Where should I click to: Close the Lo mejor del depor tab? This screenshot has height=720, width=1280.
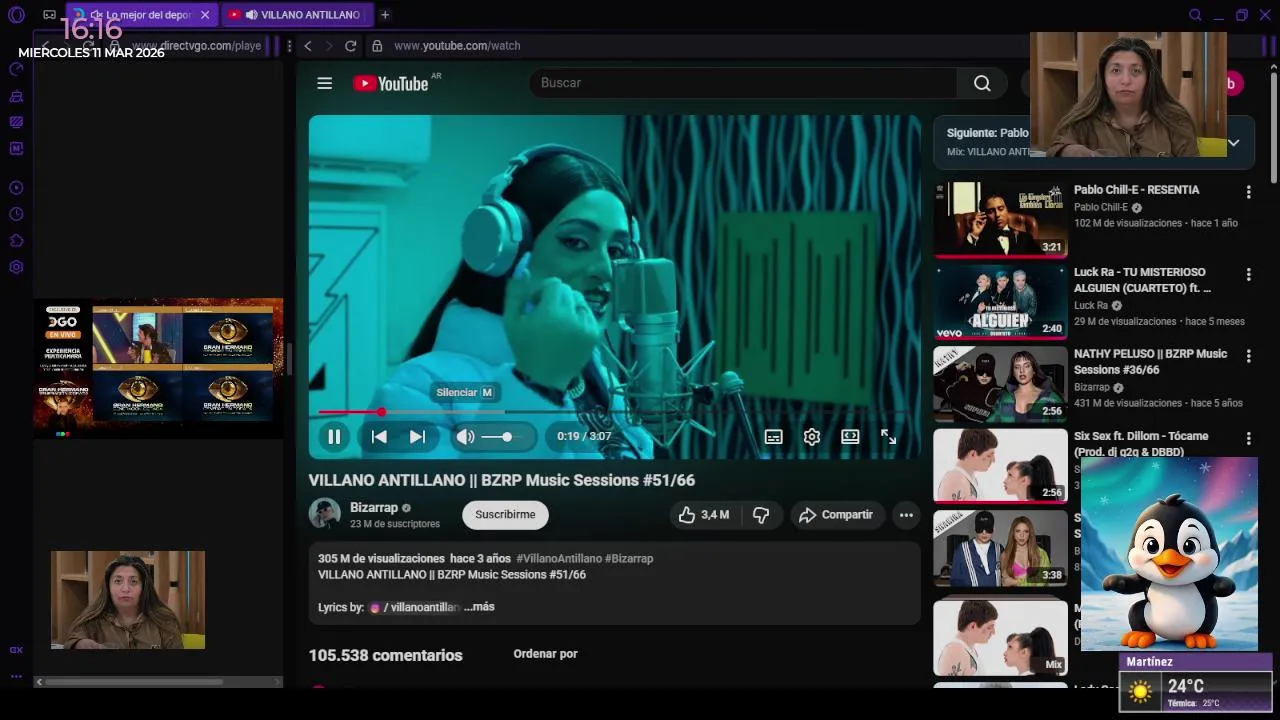coord(205,15)
